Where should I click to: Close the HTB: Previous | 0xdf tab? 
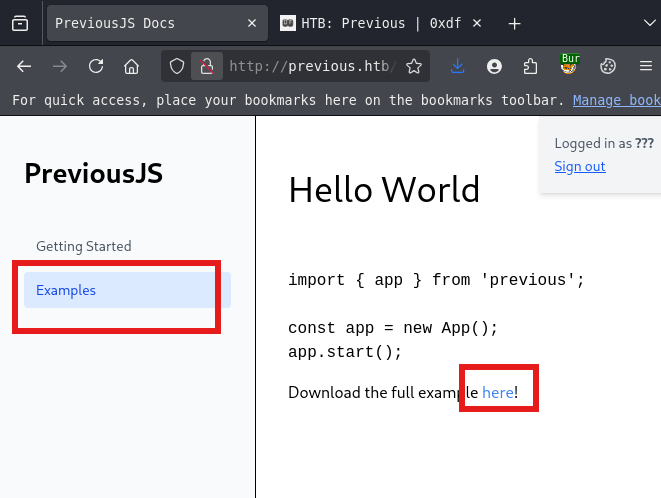[x=477, y=23]
